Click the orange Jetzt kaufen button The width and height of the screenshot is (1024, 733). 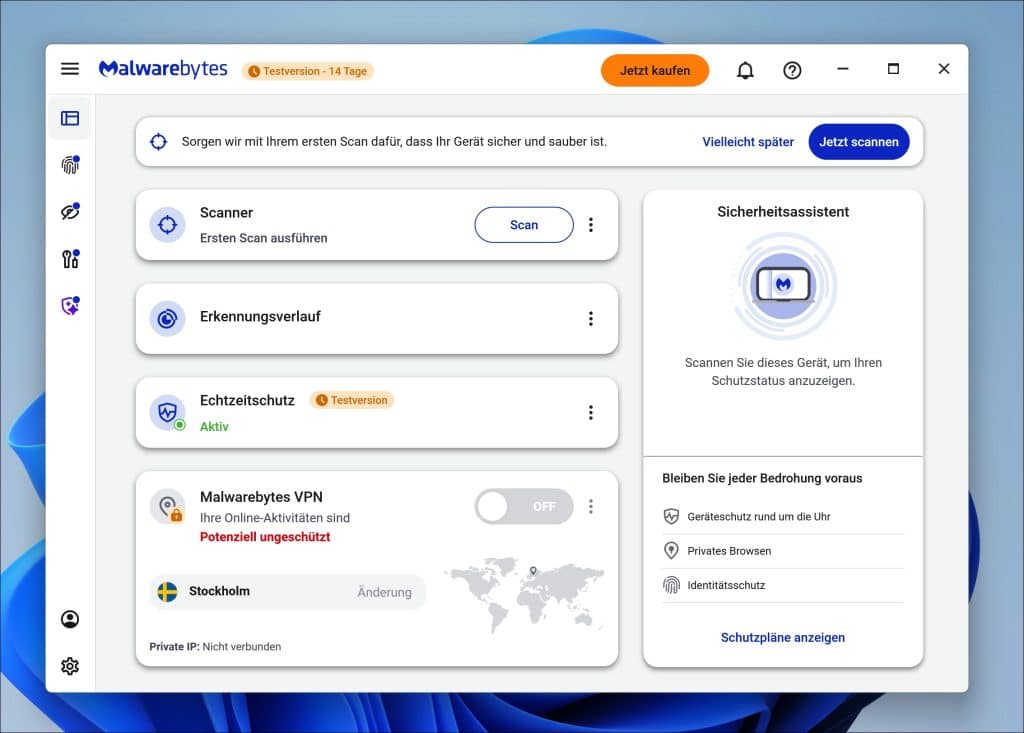[x=655, y=70]
